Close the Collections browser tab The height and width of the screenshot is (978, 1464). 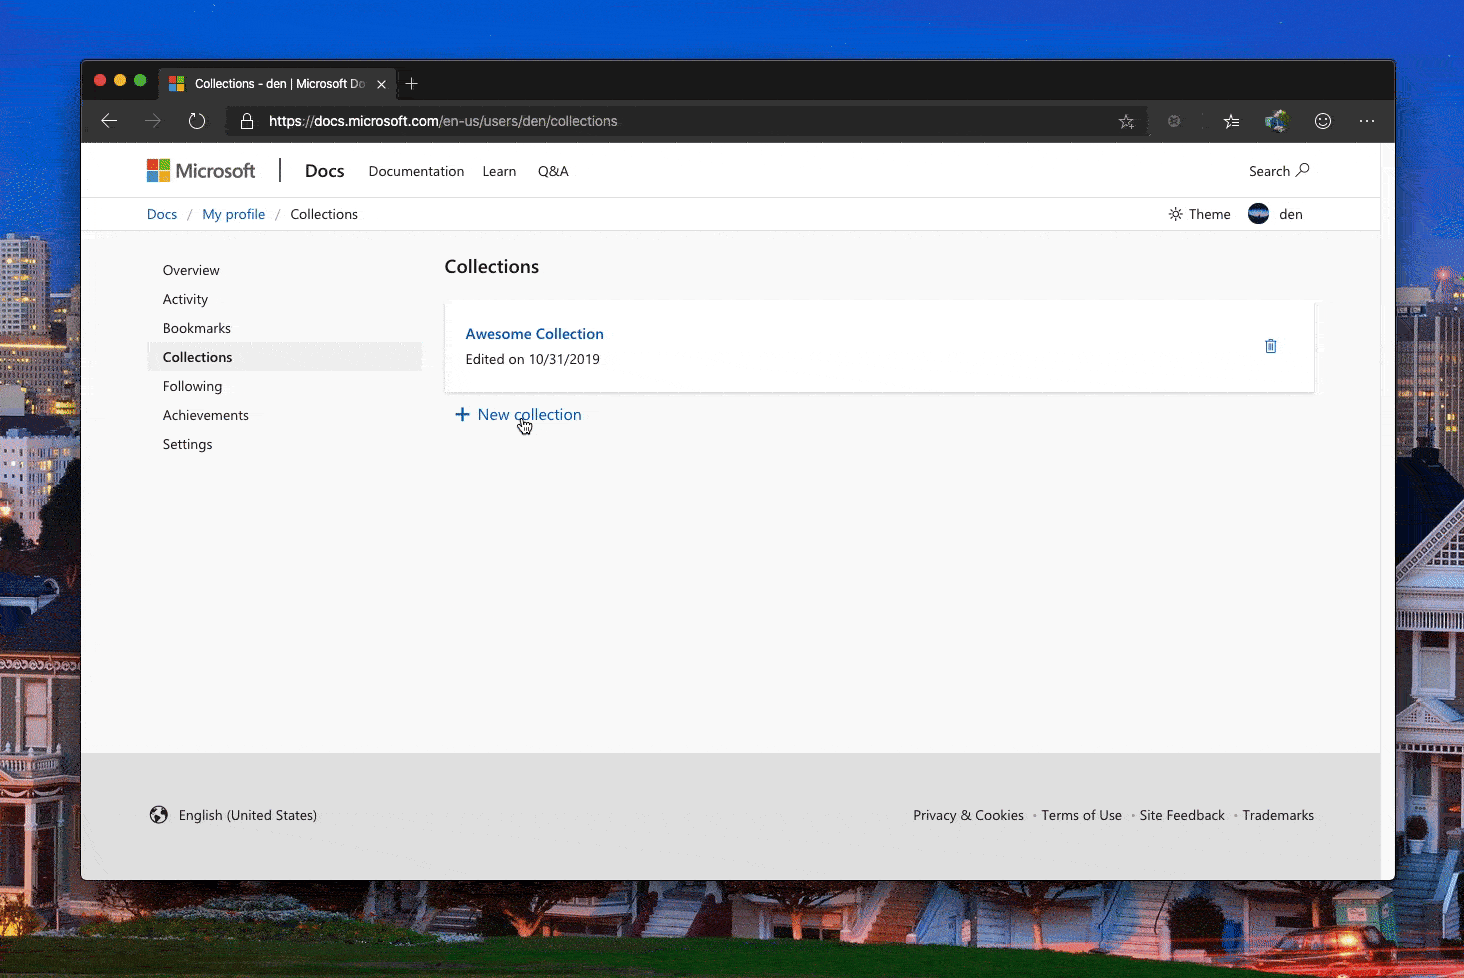point(381,84)
